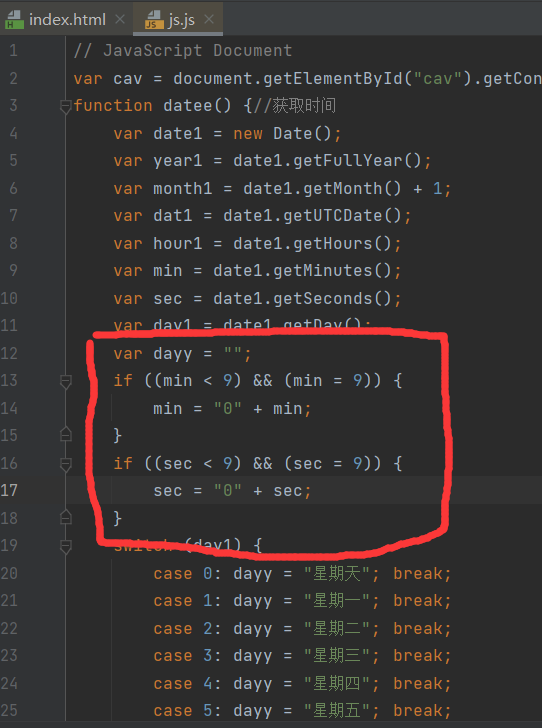Click the fold end marker on line 15
Image resolution: width=542 pixels, height=728 pixels.
[65, 435]
